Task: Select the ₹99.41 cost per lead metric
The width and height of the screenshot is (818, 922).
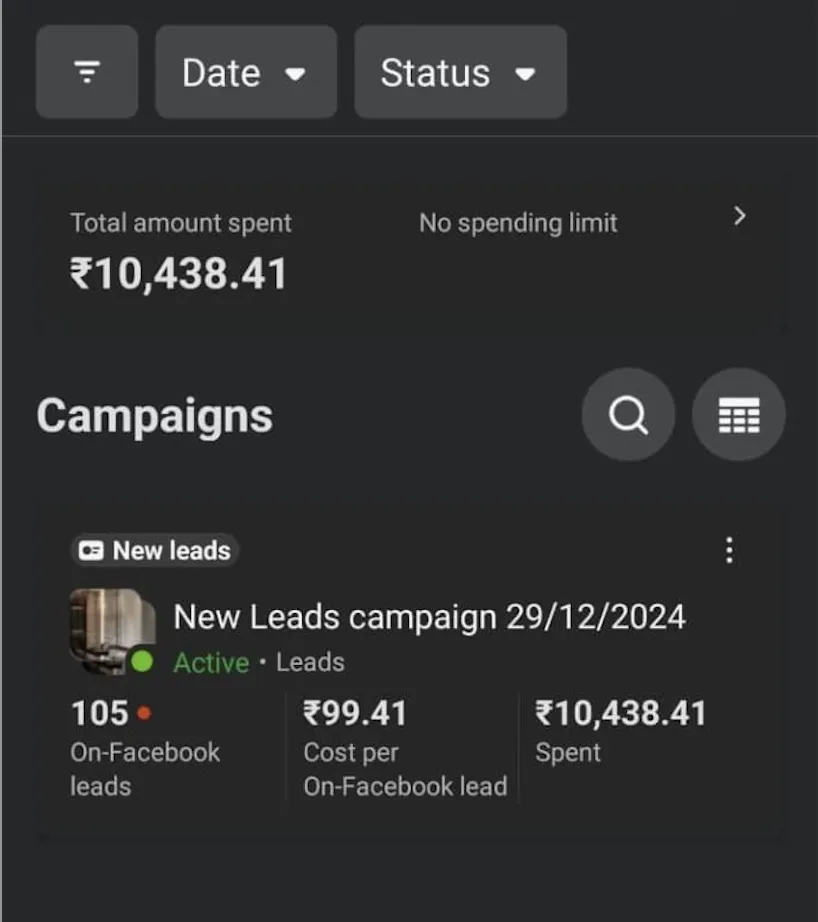Action: coord(355,713)
